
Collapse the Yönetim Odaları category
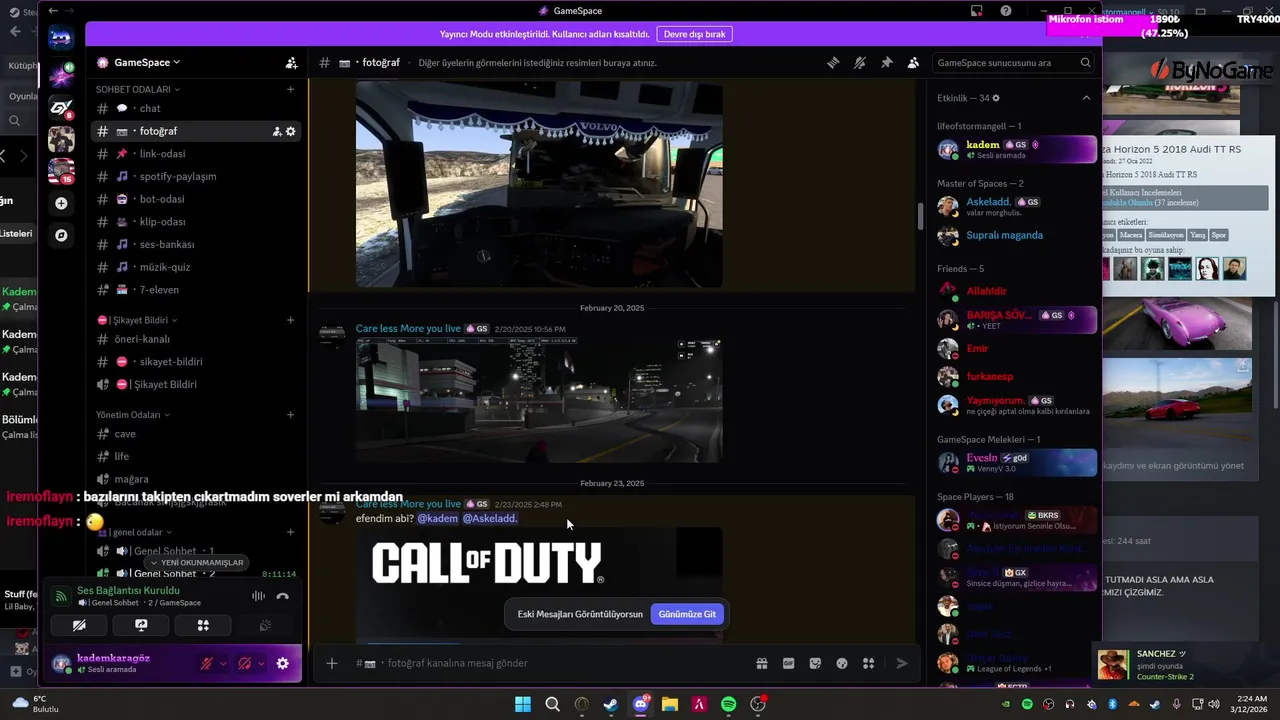tap(133, 414)
